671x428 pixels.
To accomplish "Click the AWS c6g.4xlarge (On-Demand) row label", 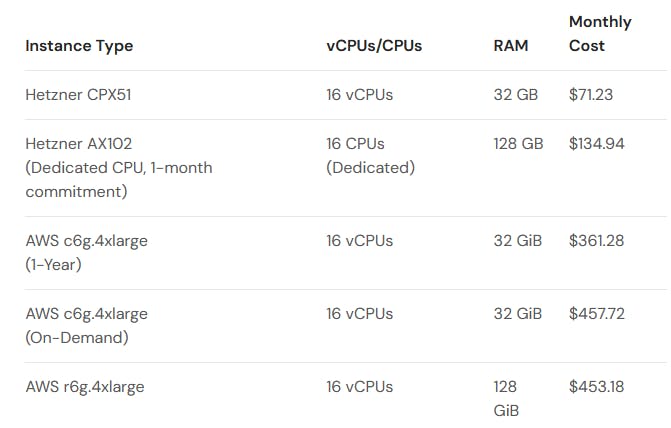I will coord(86,326).
